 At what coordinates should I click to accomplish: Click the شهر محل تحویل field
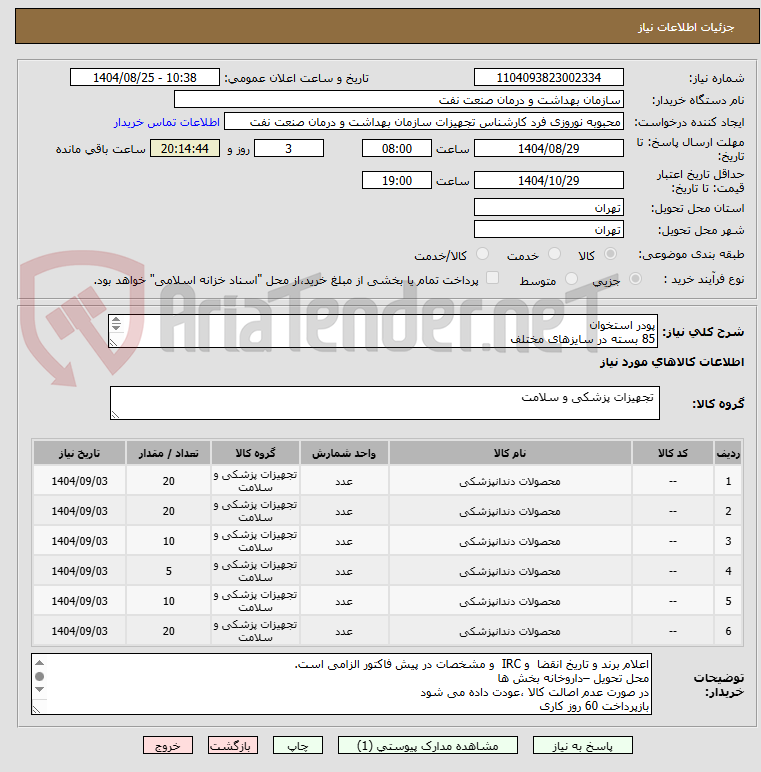549,229
